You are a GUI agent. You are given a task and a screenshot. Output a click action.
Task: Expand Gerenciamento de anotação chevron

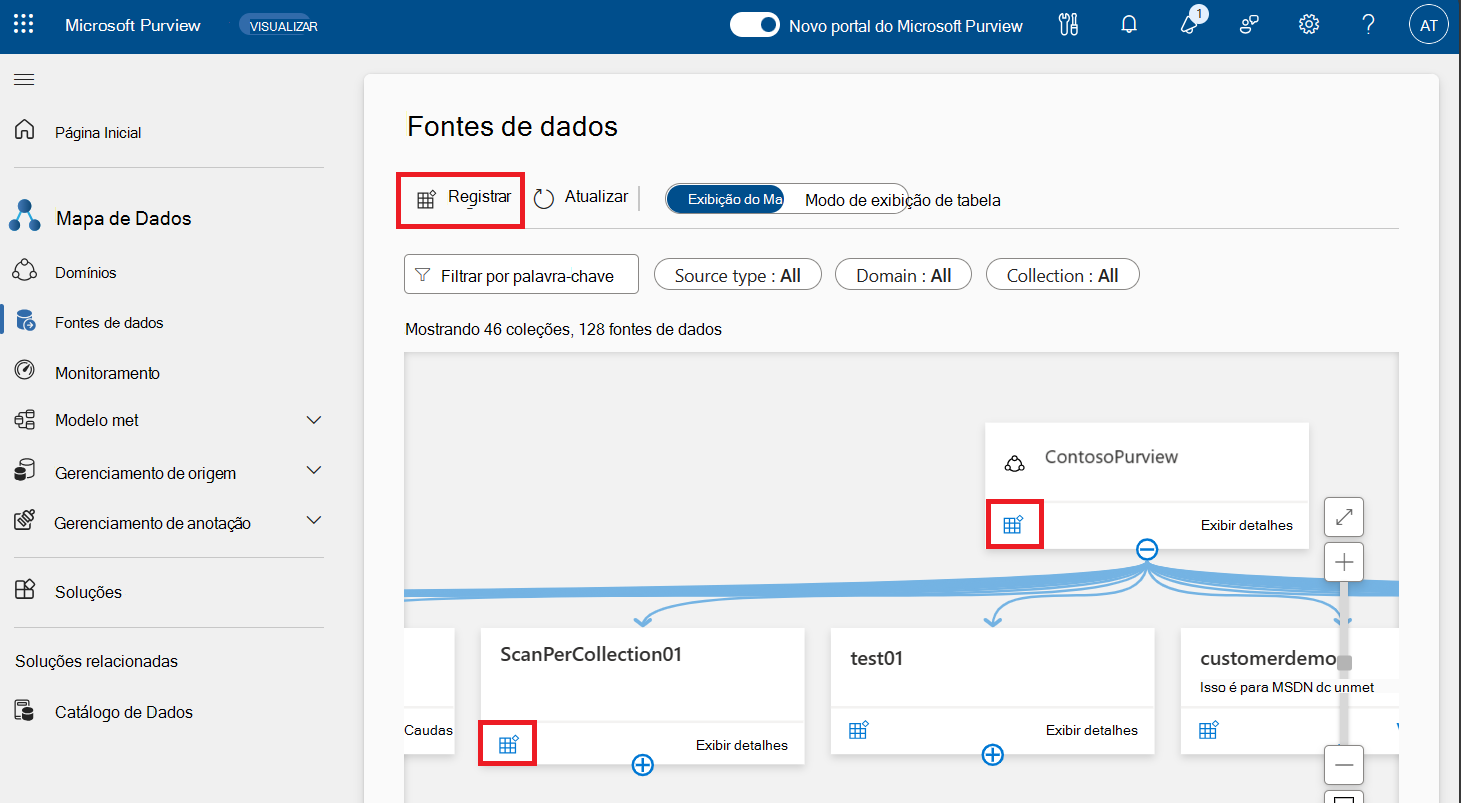click(314, 521)
